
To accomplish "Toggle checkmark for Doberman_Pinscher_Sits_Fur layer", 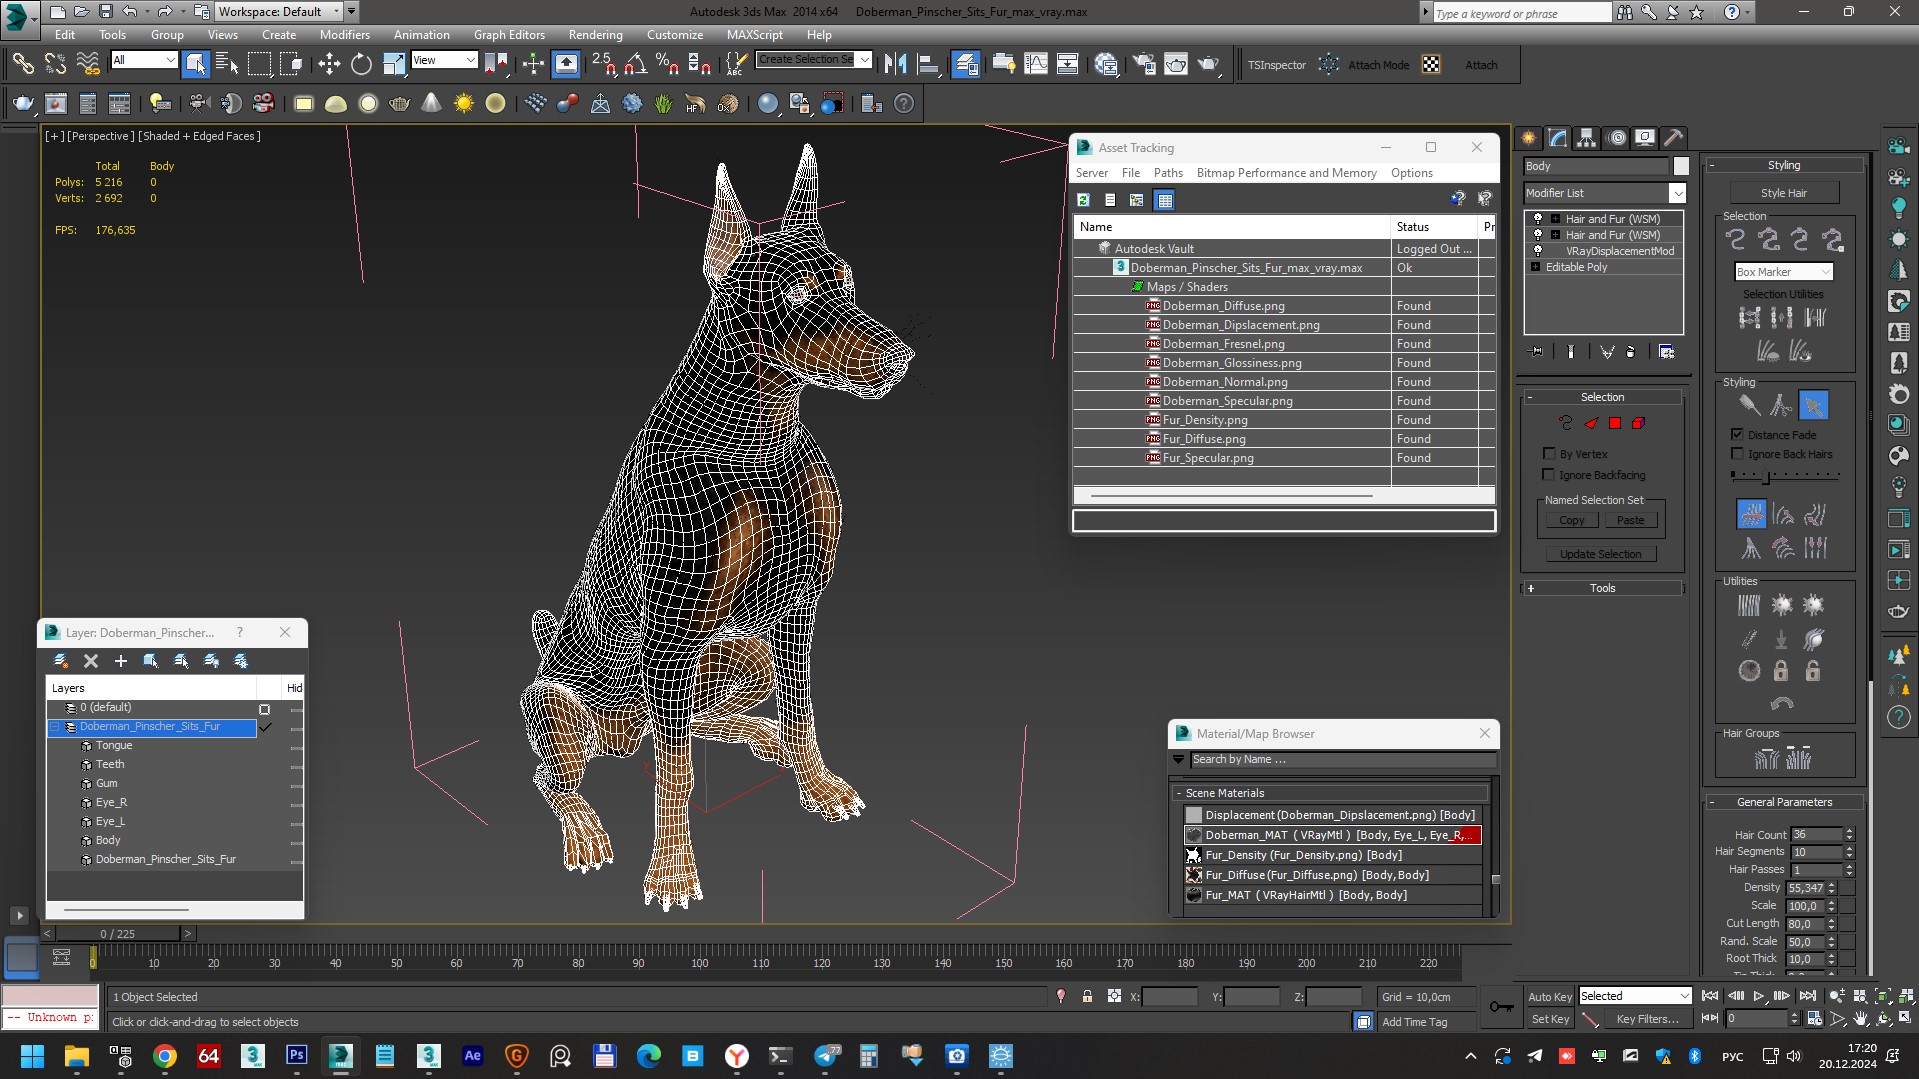I will pyautogui.click(x=265, y=727).
